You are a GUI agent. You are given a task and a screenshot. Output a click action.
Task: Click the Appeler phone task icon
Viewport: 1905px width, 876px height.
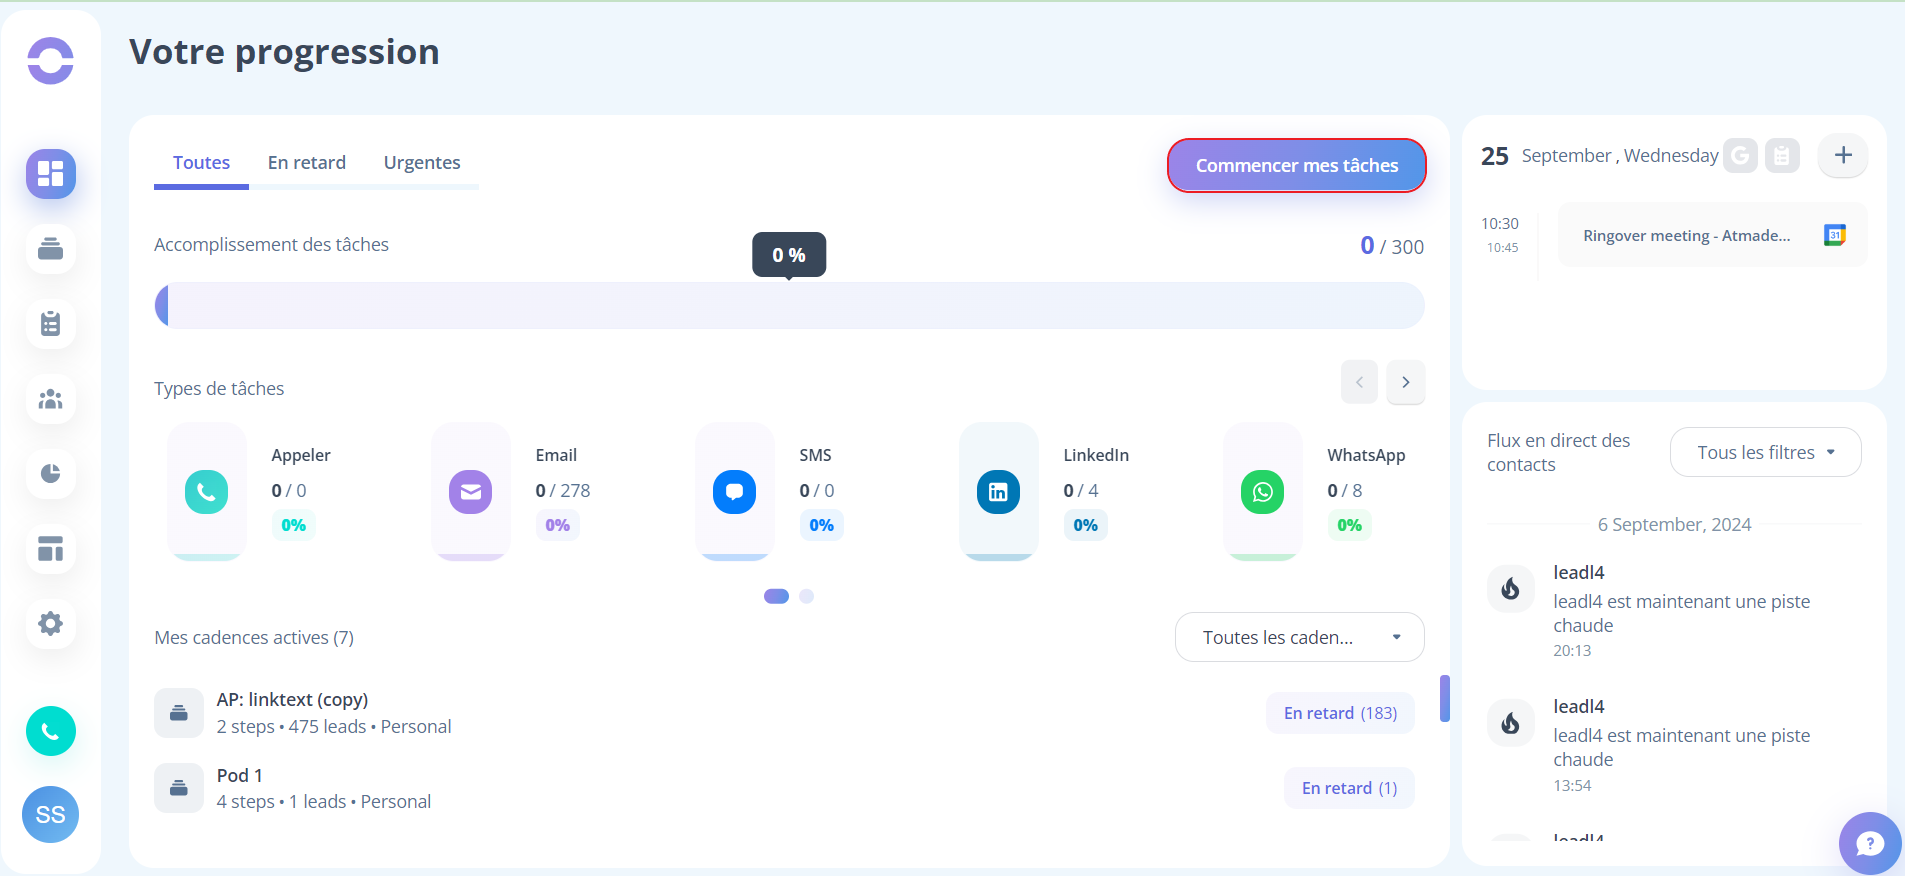207,492
